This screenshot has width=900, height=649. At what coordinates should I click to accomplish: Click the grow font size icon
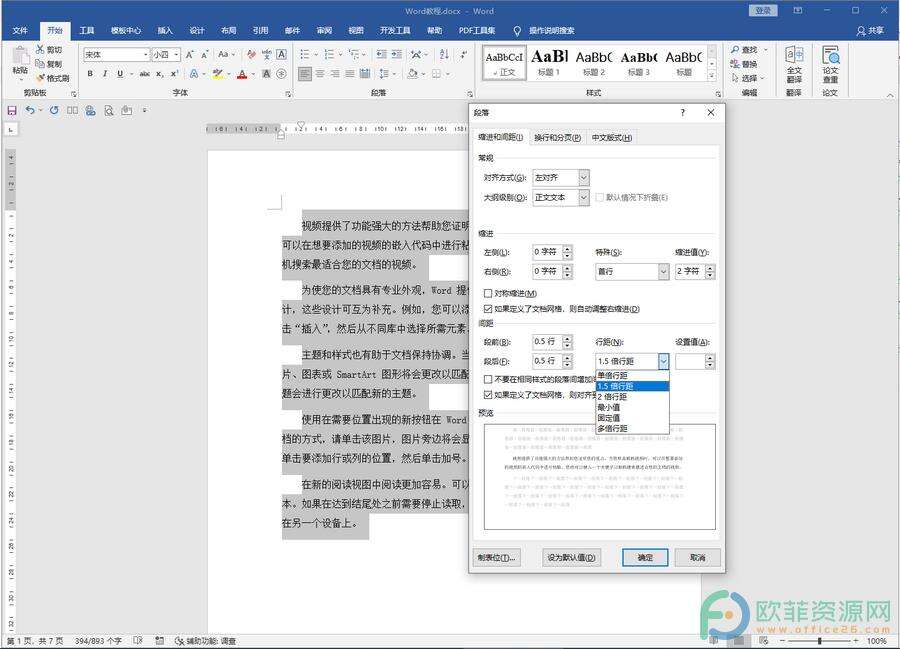(189, 55)
